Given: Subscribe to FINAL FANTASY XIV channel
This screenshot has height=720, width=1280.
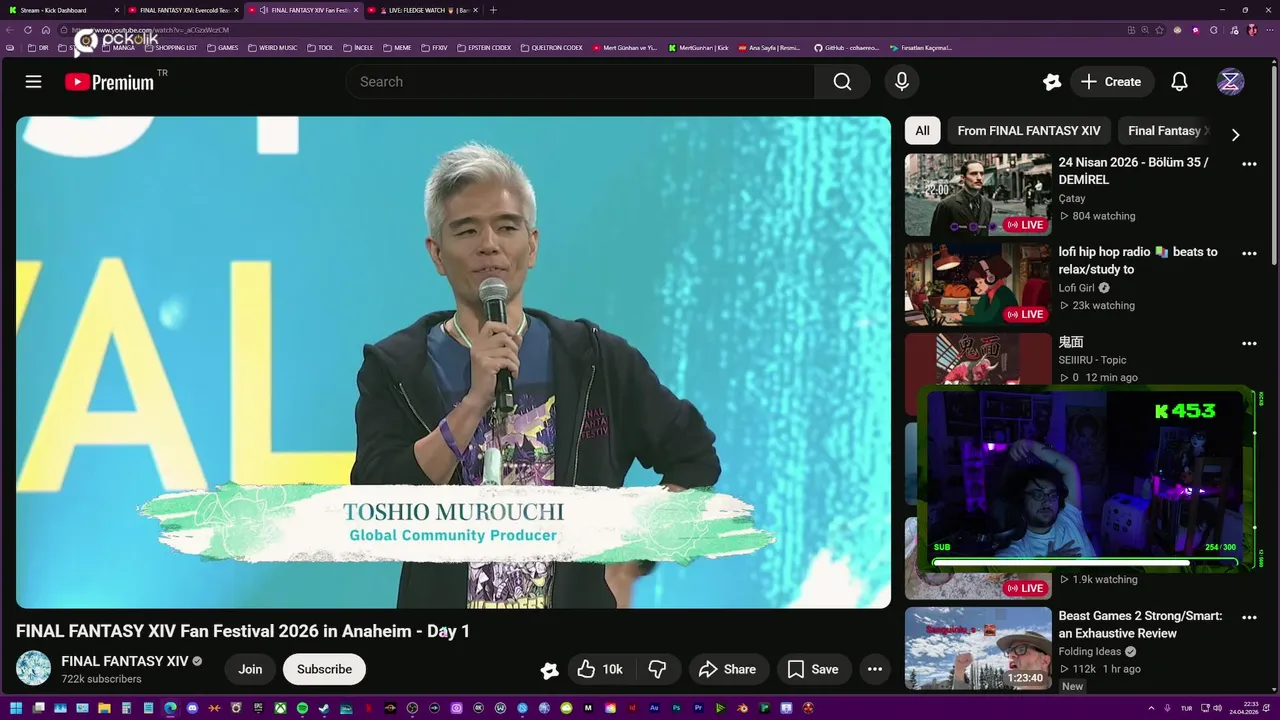Looking at the screenshot, I should coord(324,669).
